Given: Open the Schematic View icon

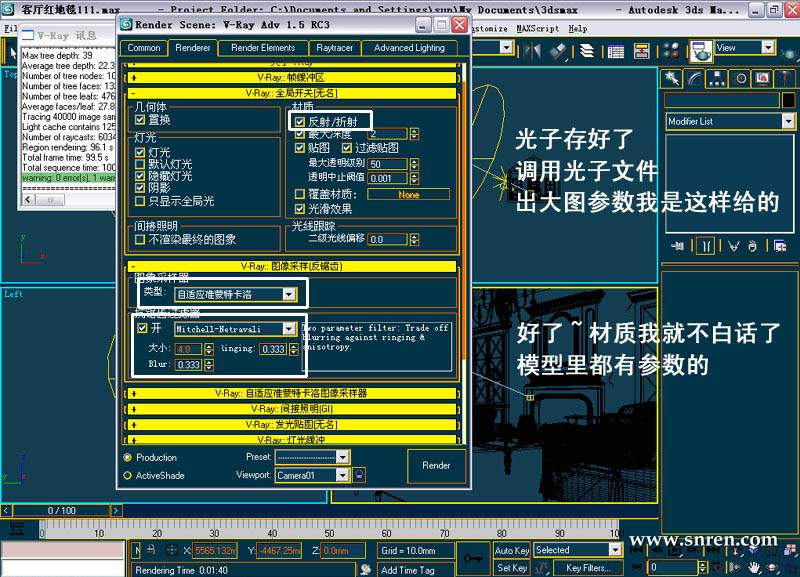Looking at the screenshot, I should click(641, 51).
